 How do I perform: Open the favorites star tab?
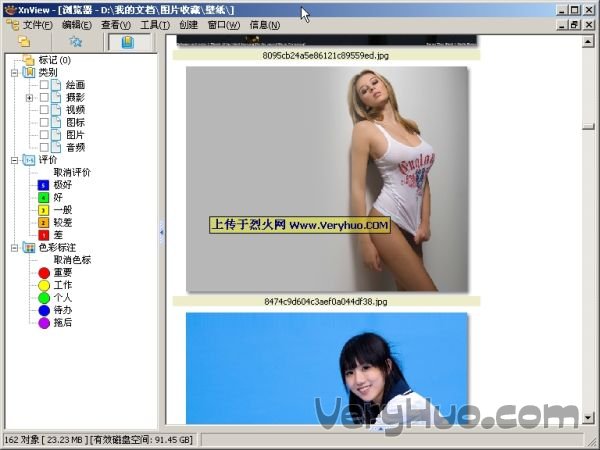[75, 42]
